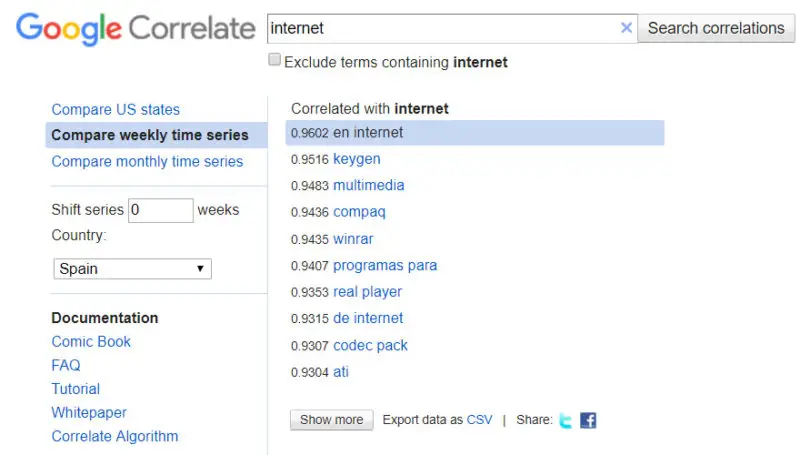Enable Exclude terms containing internet checkbox

pos(275,61)
